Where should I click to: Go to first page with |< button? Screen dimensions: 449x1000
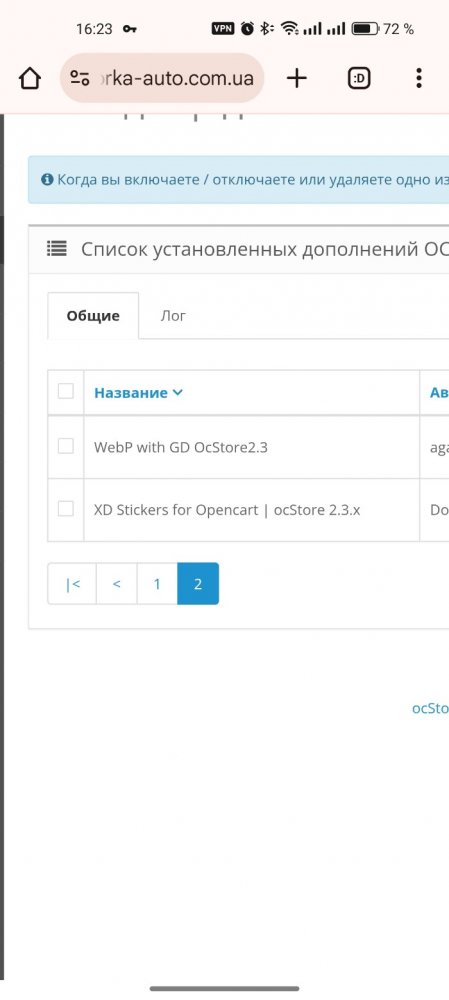coord(72,584)
